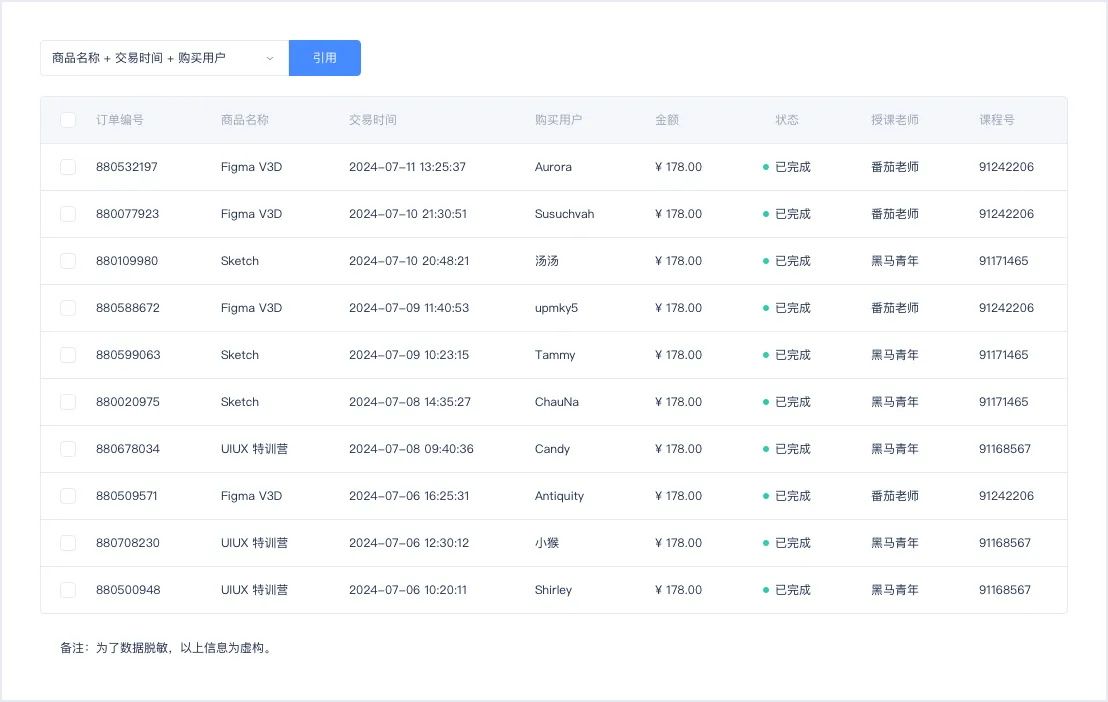Click buyer name upmky5
The width and height of the screenshot is (1108, 702).
point(556,308)
